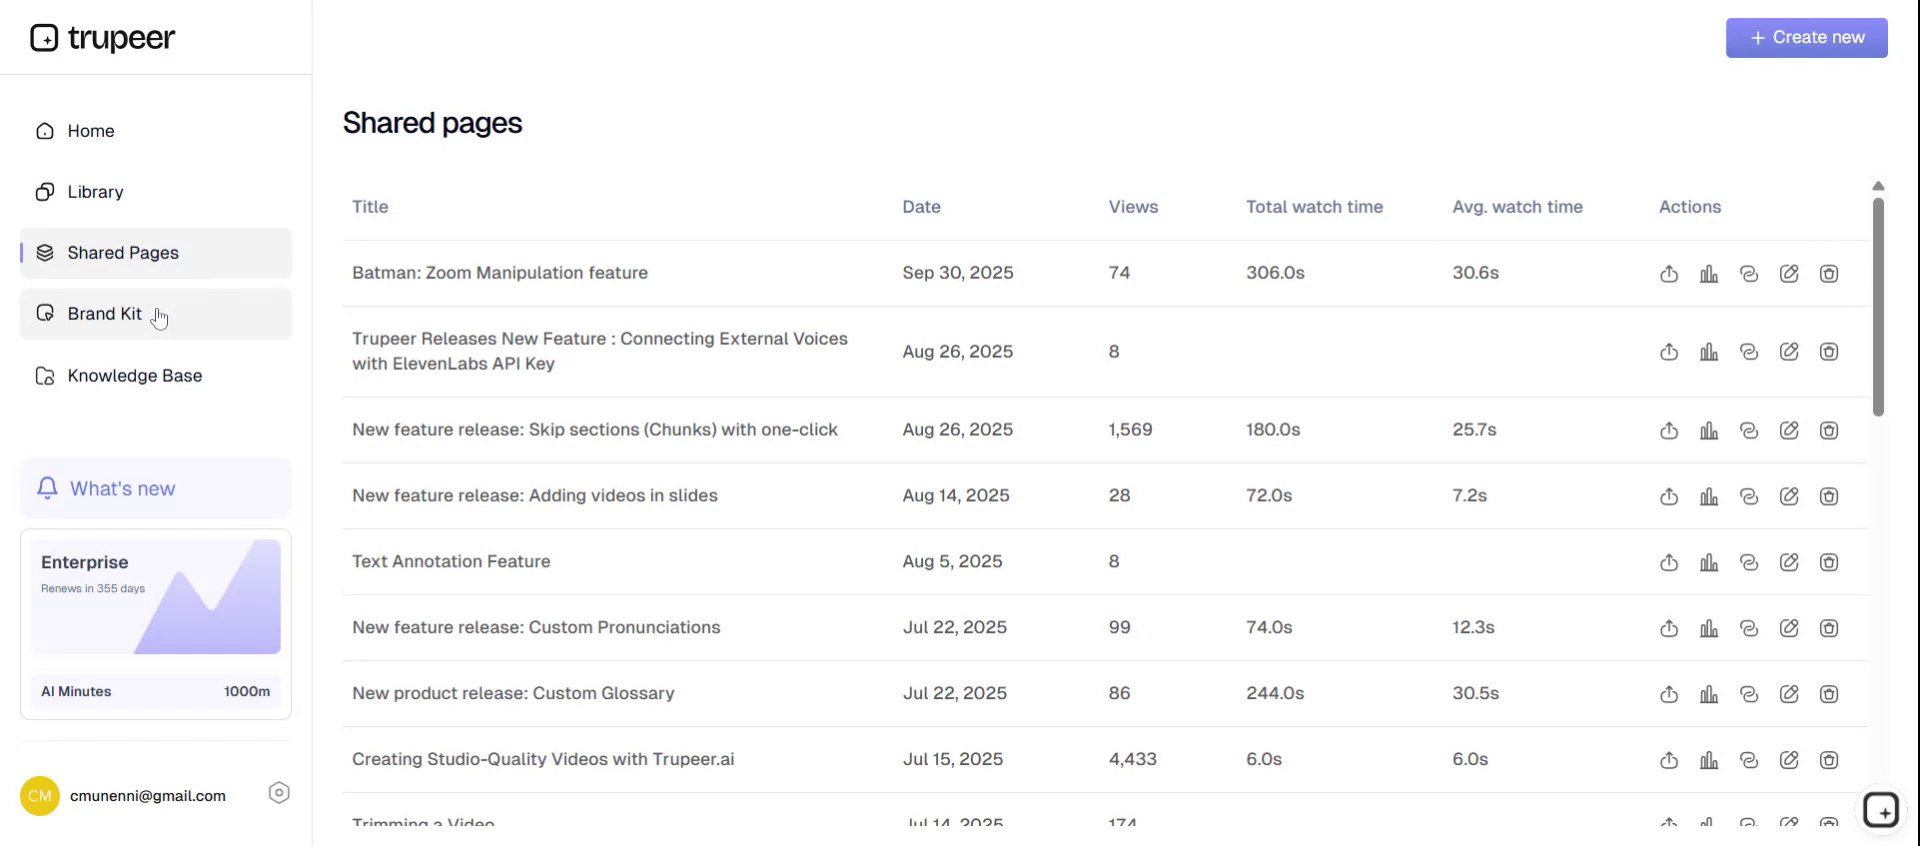Edit the Custom Pronunciations release page
Viewport: 1920px width, 846px height.
point(1789,628)
